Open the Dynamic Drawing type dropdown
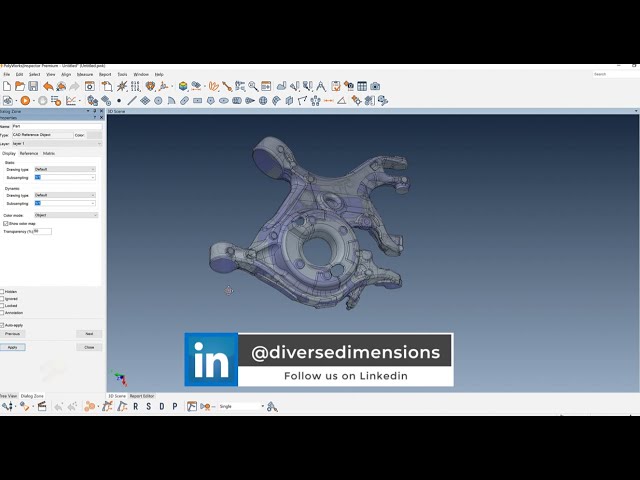 coord(64,195)
